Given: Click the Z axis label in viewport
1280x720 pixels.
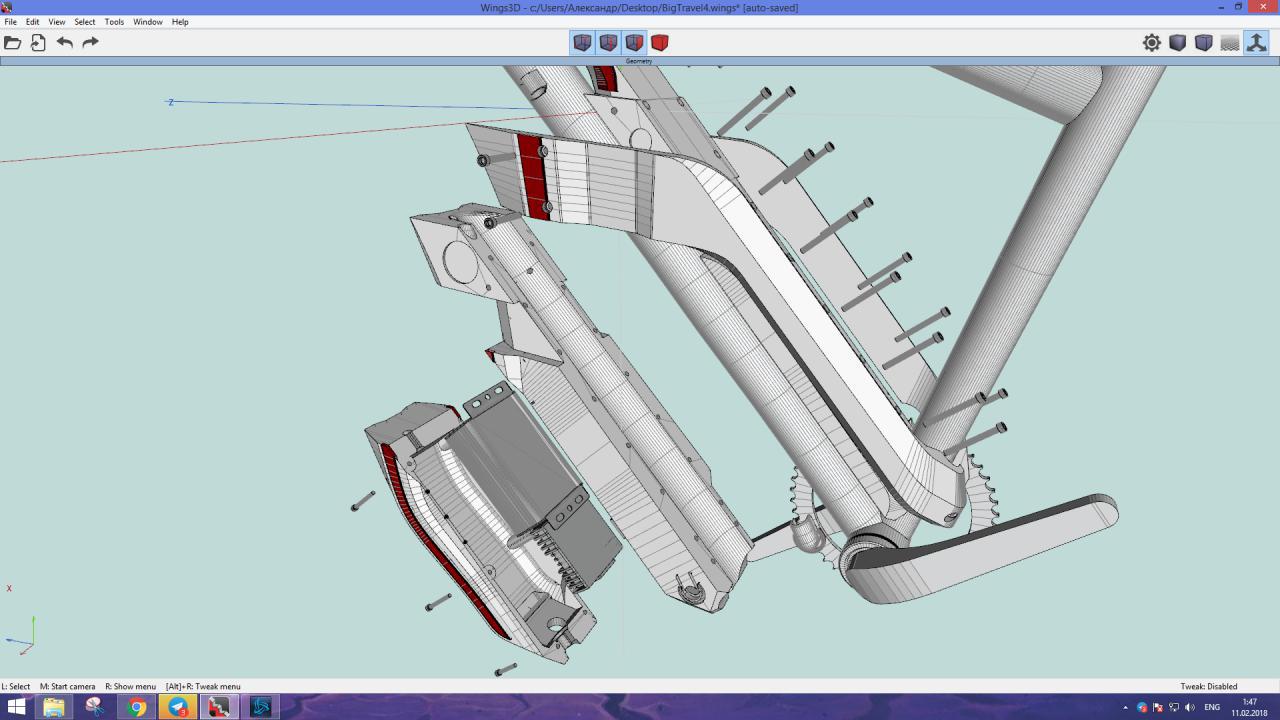Looking at the screenshot, I should 171,102.
